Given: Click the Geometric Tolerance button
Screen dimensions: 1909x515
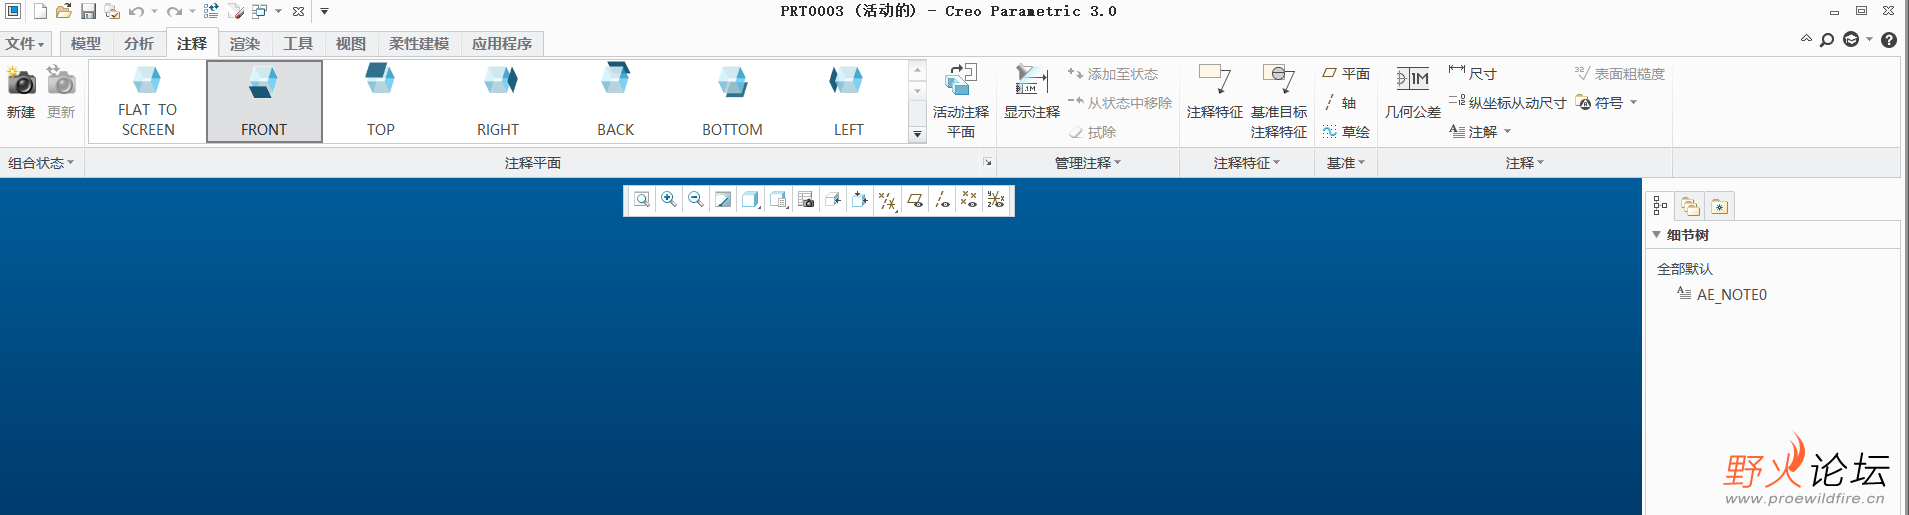Looking at the screenshot, I should point(1413,92).
